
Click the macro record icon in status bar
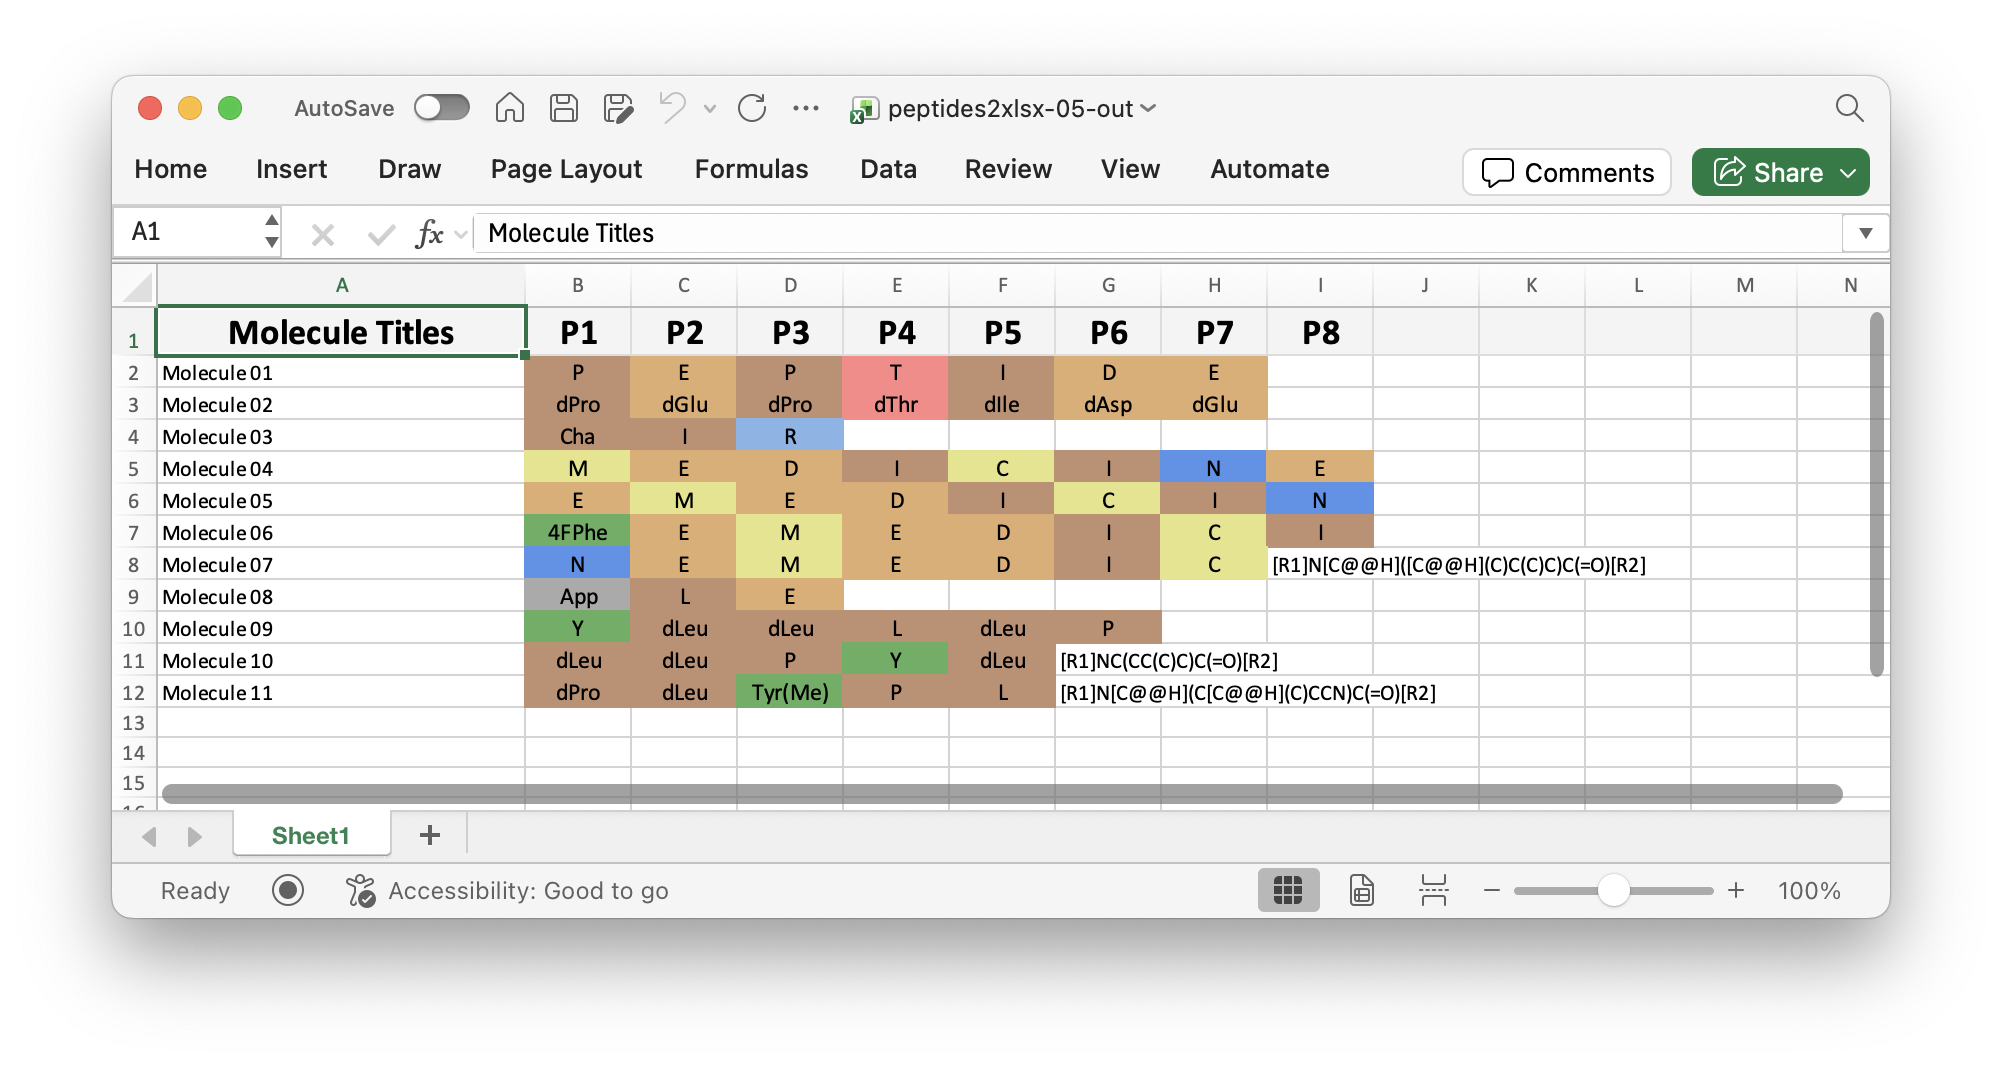(x=288, y=890)
